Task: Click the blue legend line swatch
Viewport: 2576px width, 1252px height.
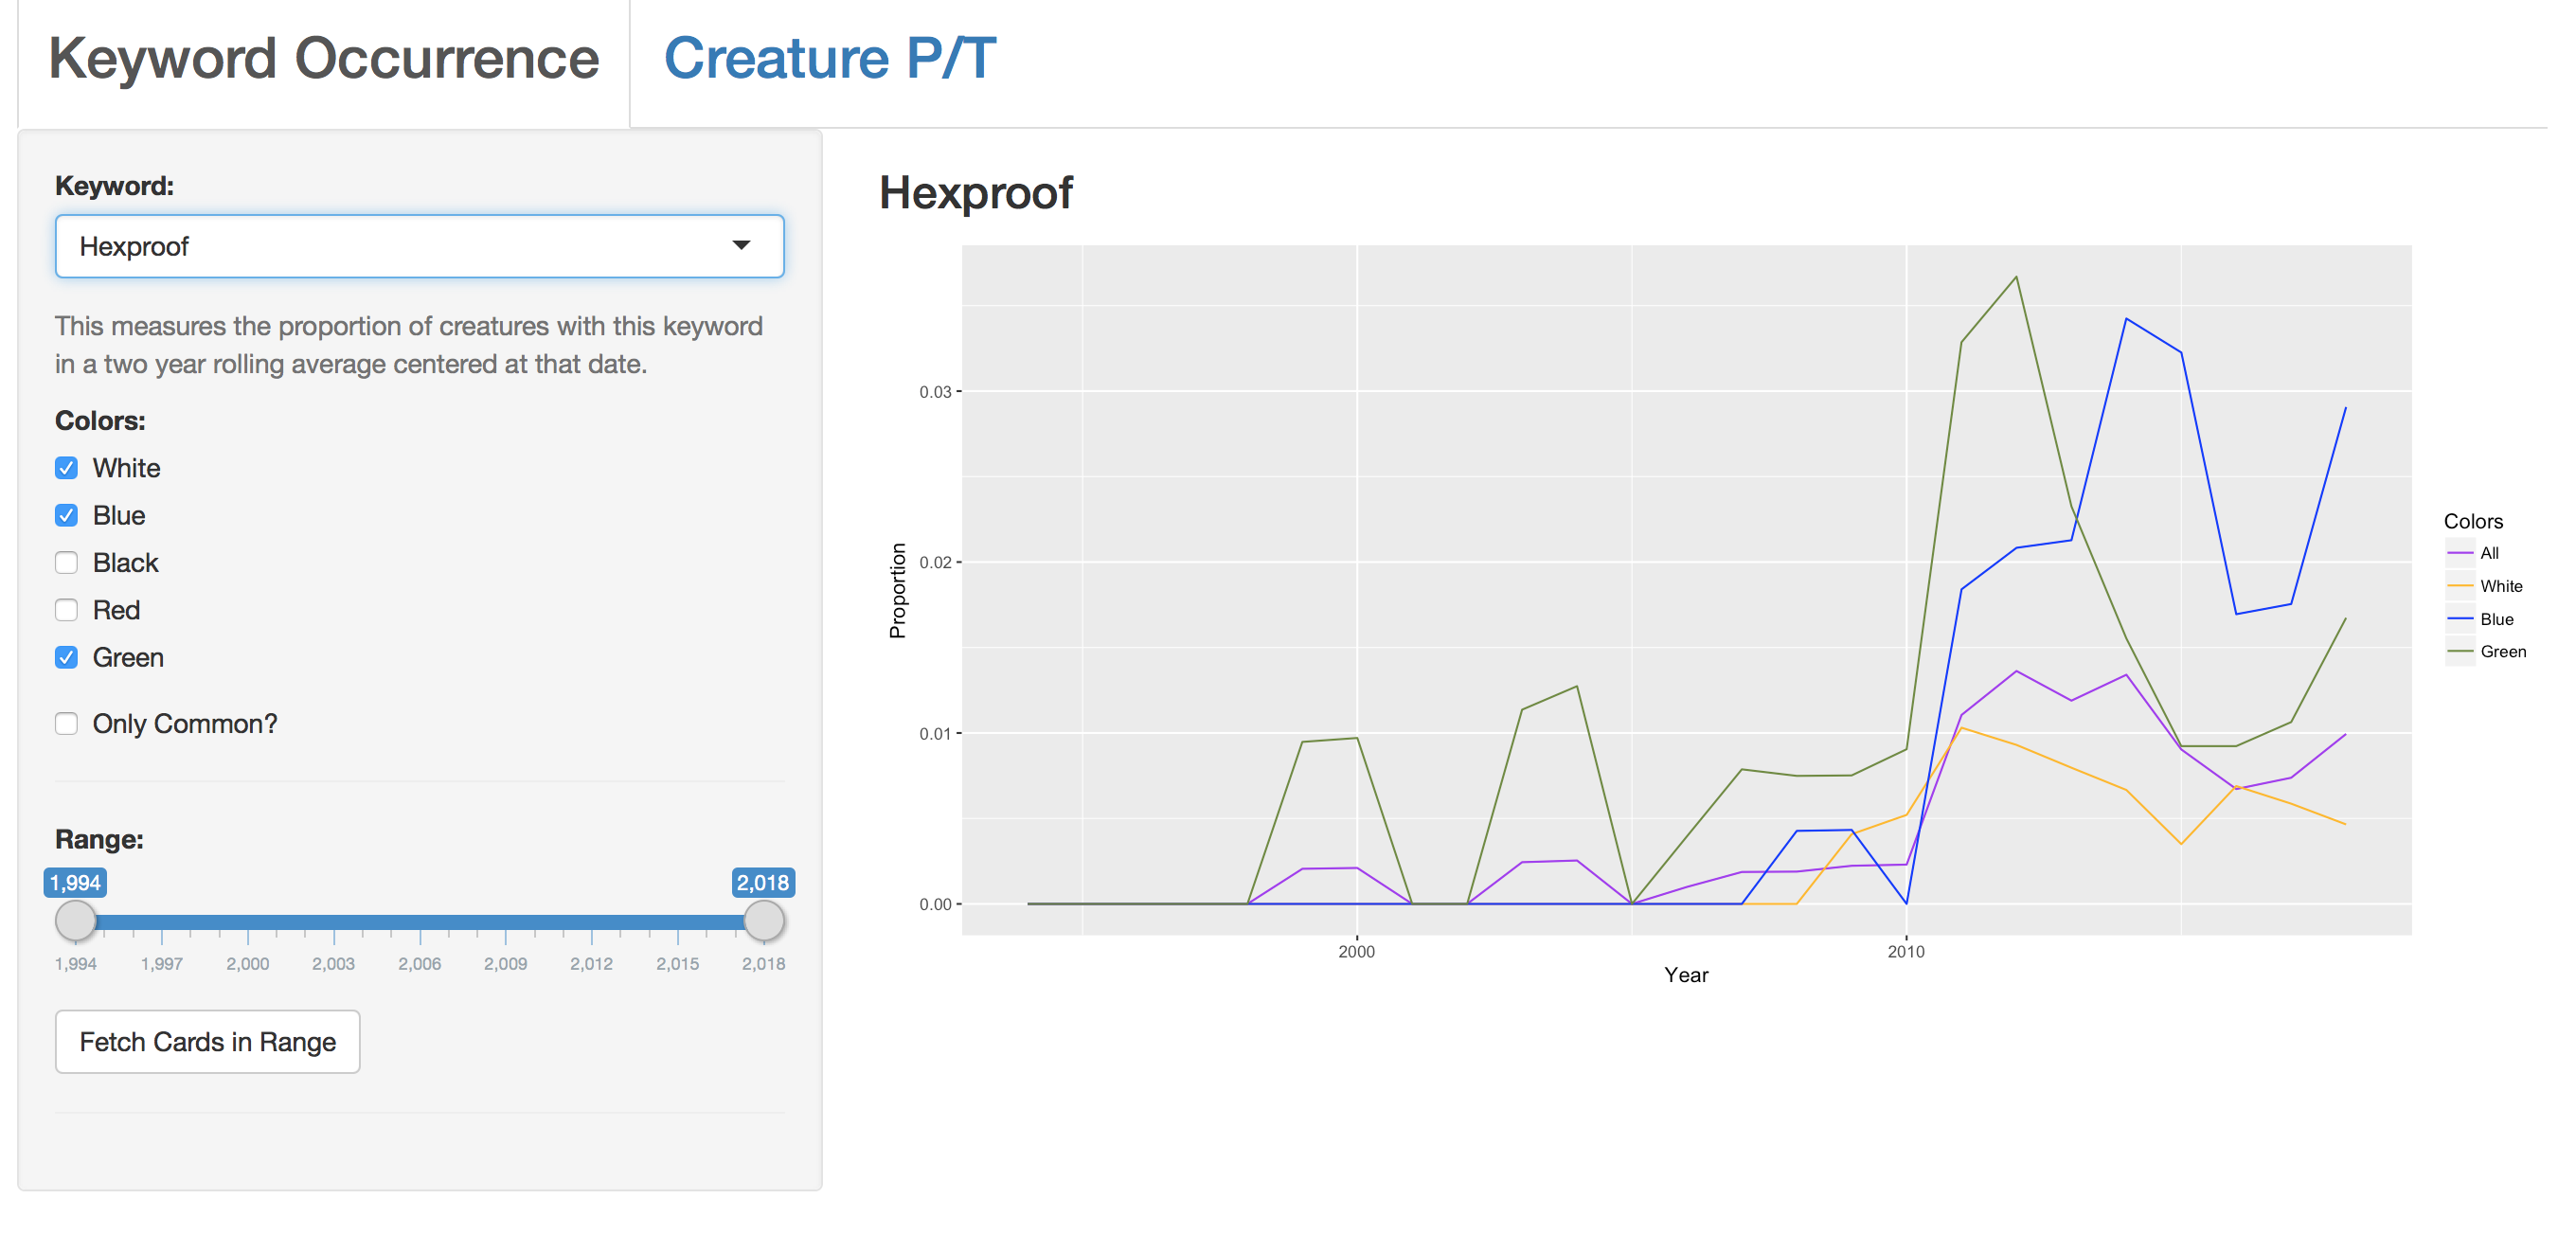Action: click(x=2460, y=619)
